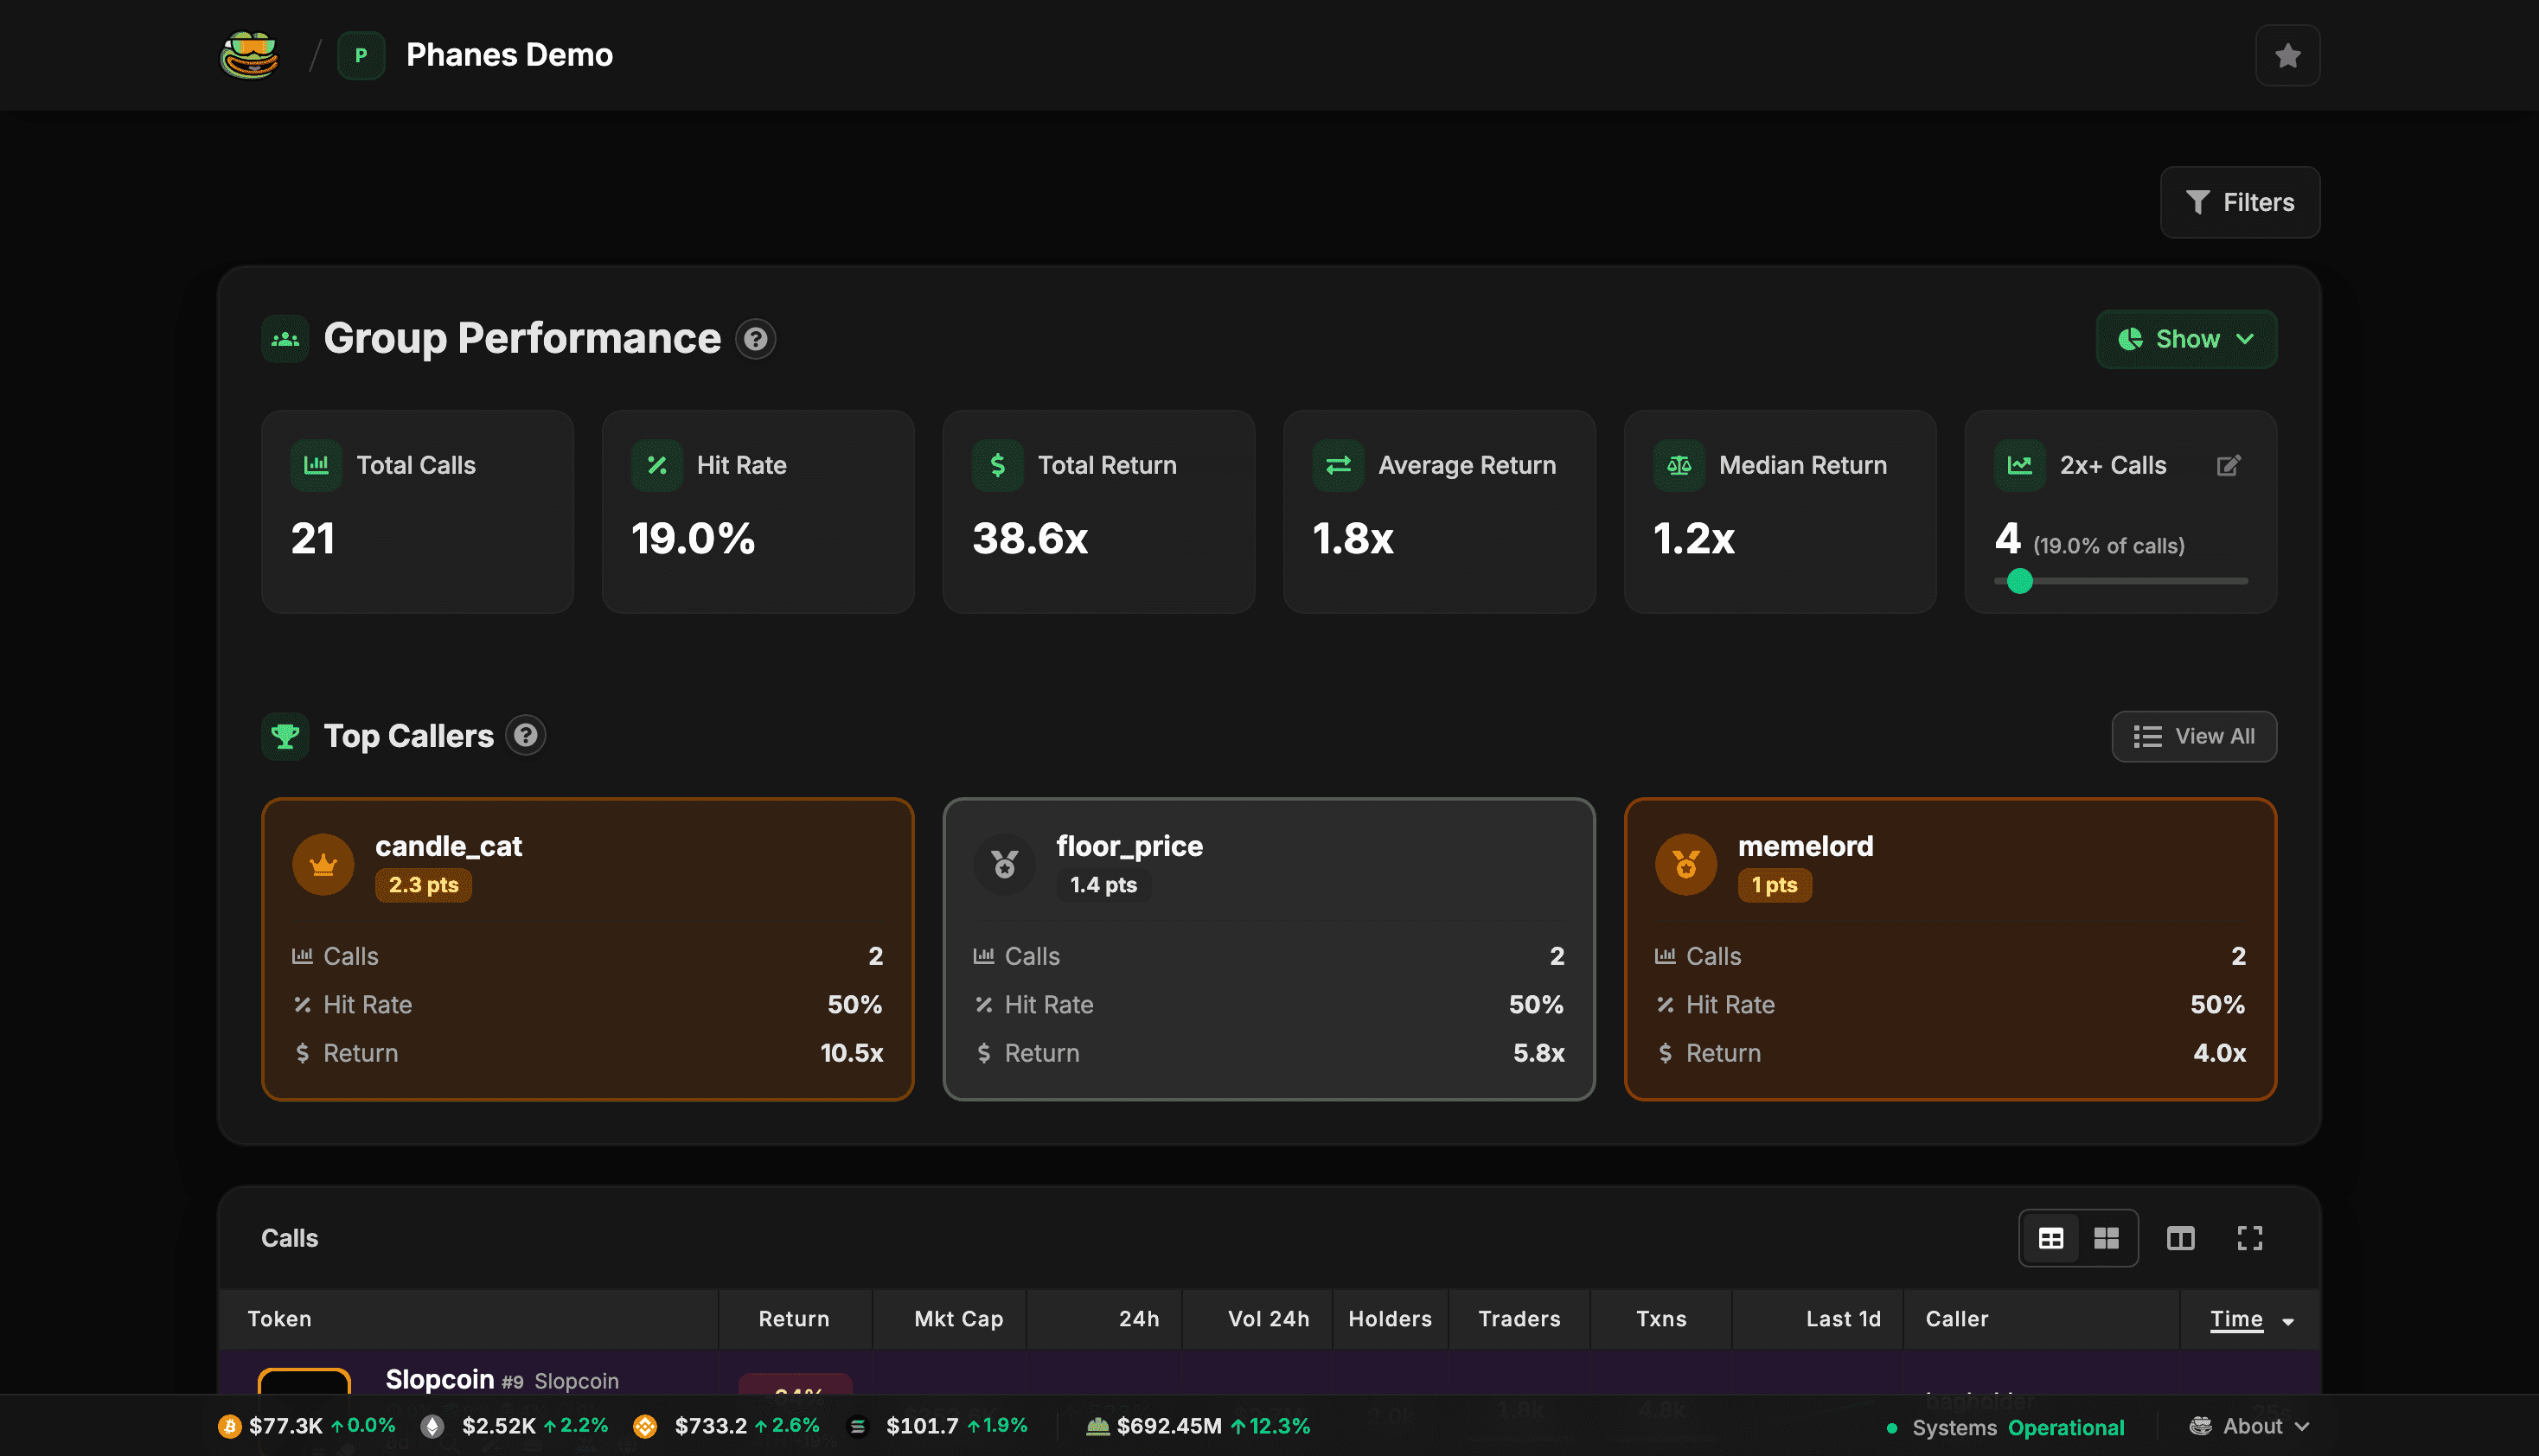
Task: Click Systems Operational status link
Action: click(x=2005, y=1427)
